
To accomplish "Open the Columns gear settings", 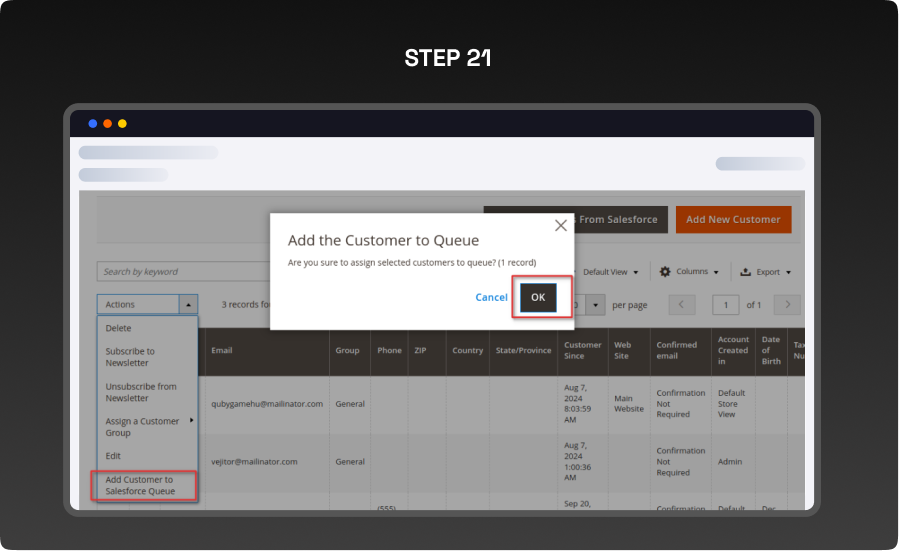I will click(x=666, y=272).
